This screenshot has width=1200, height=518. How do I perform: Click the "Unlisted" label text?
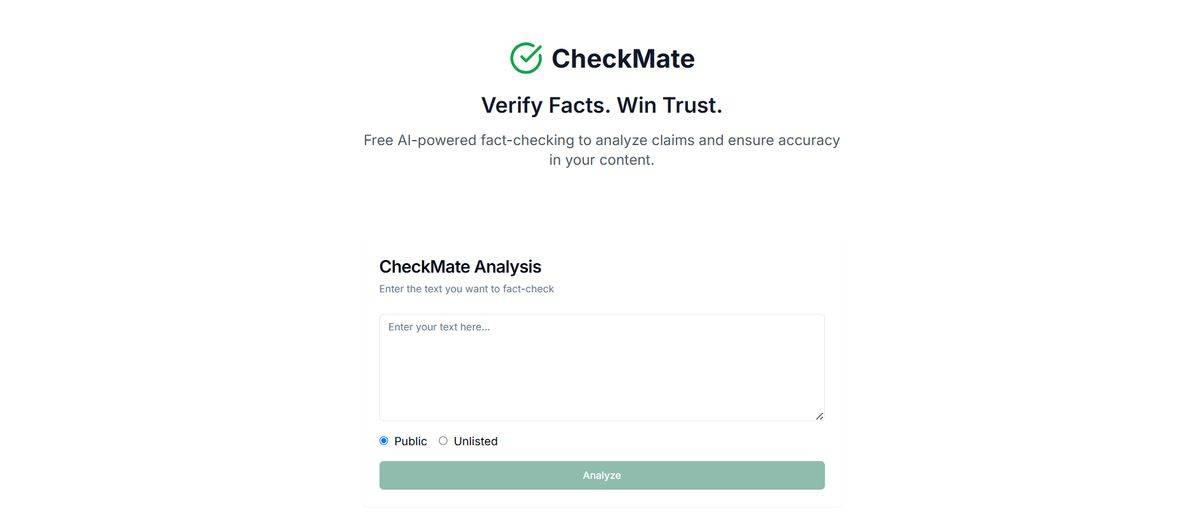[475, 441]
